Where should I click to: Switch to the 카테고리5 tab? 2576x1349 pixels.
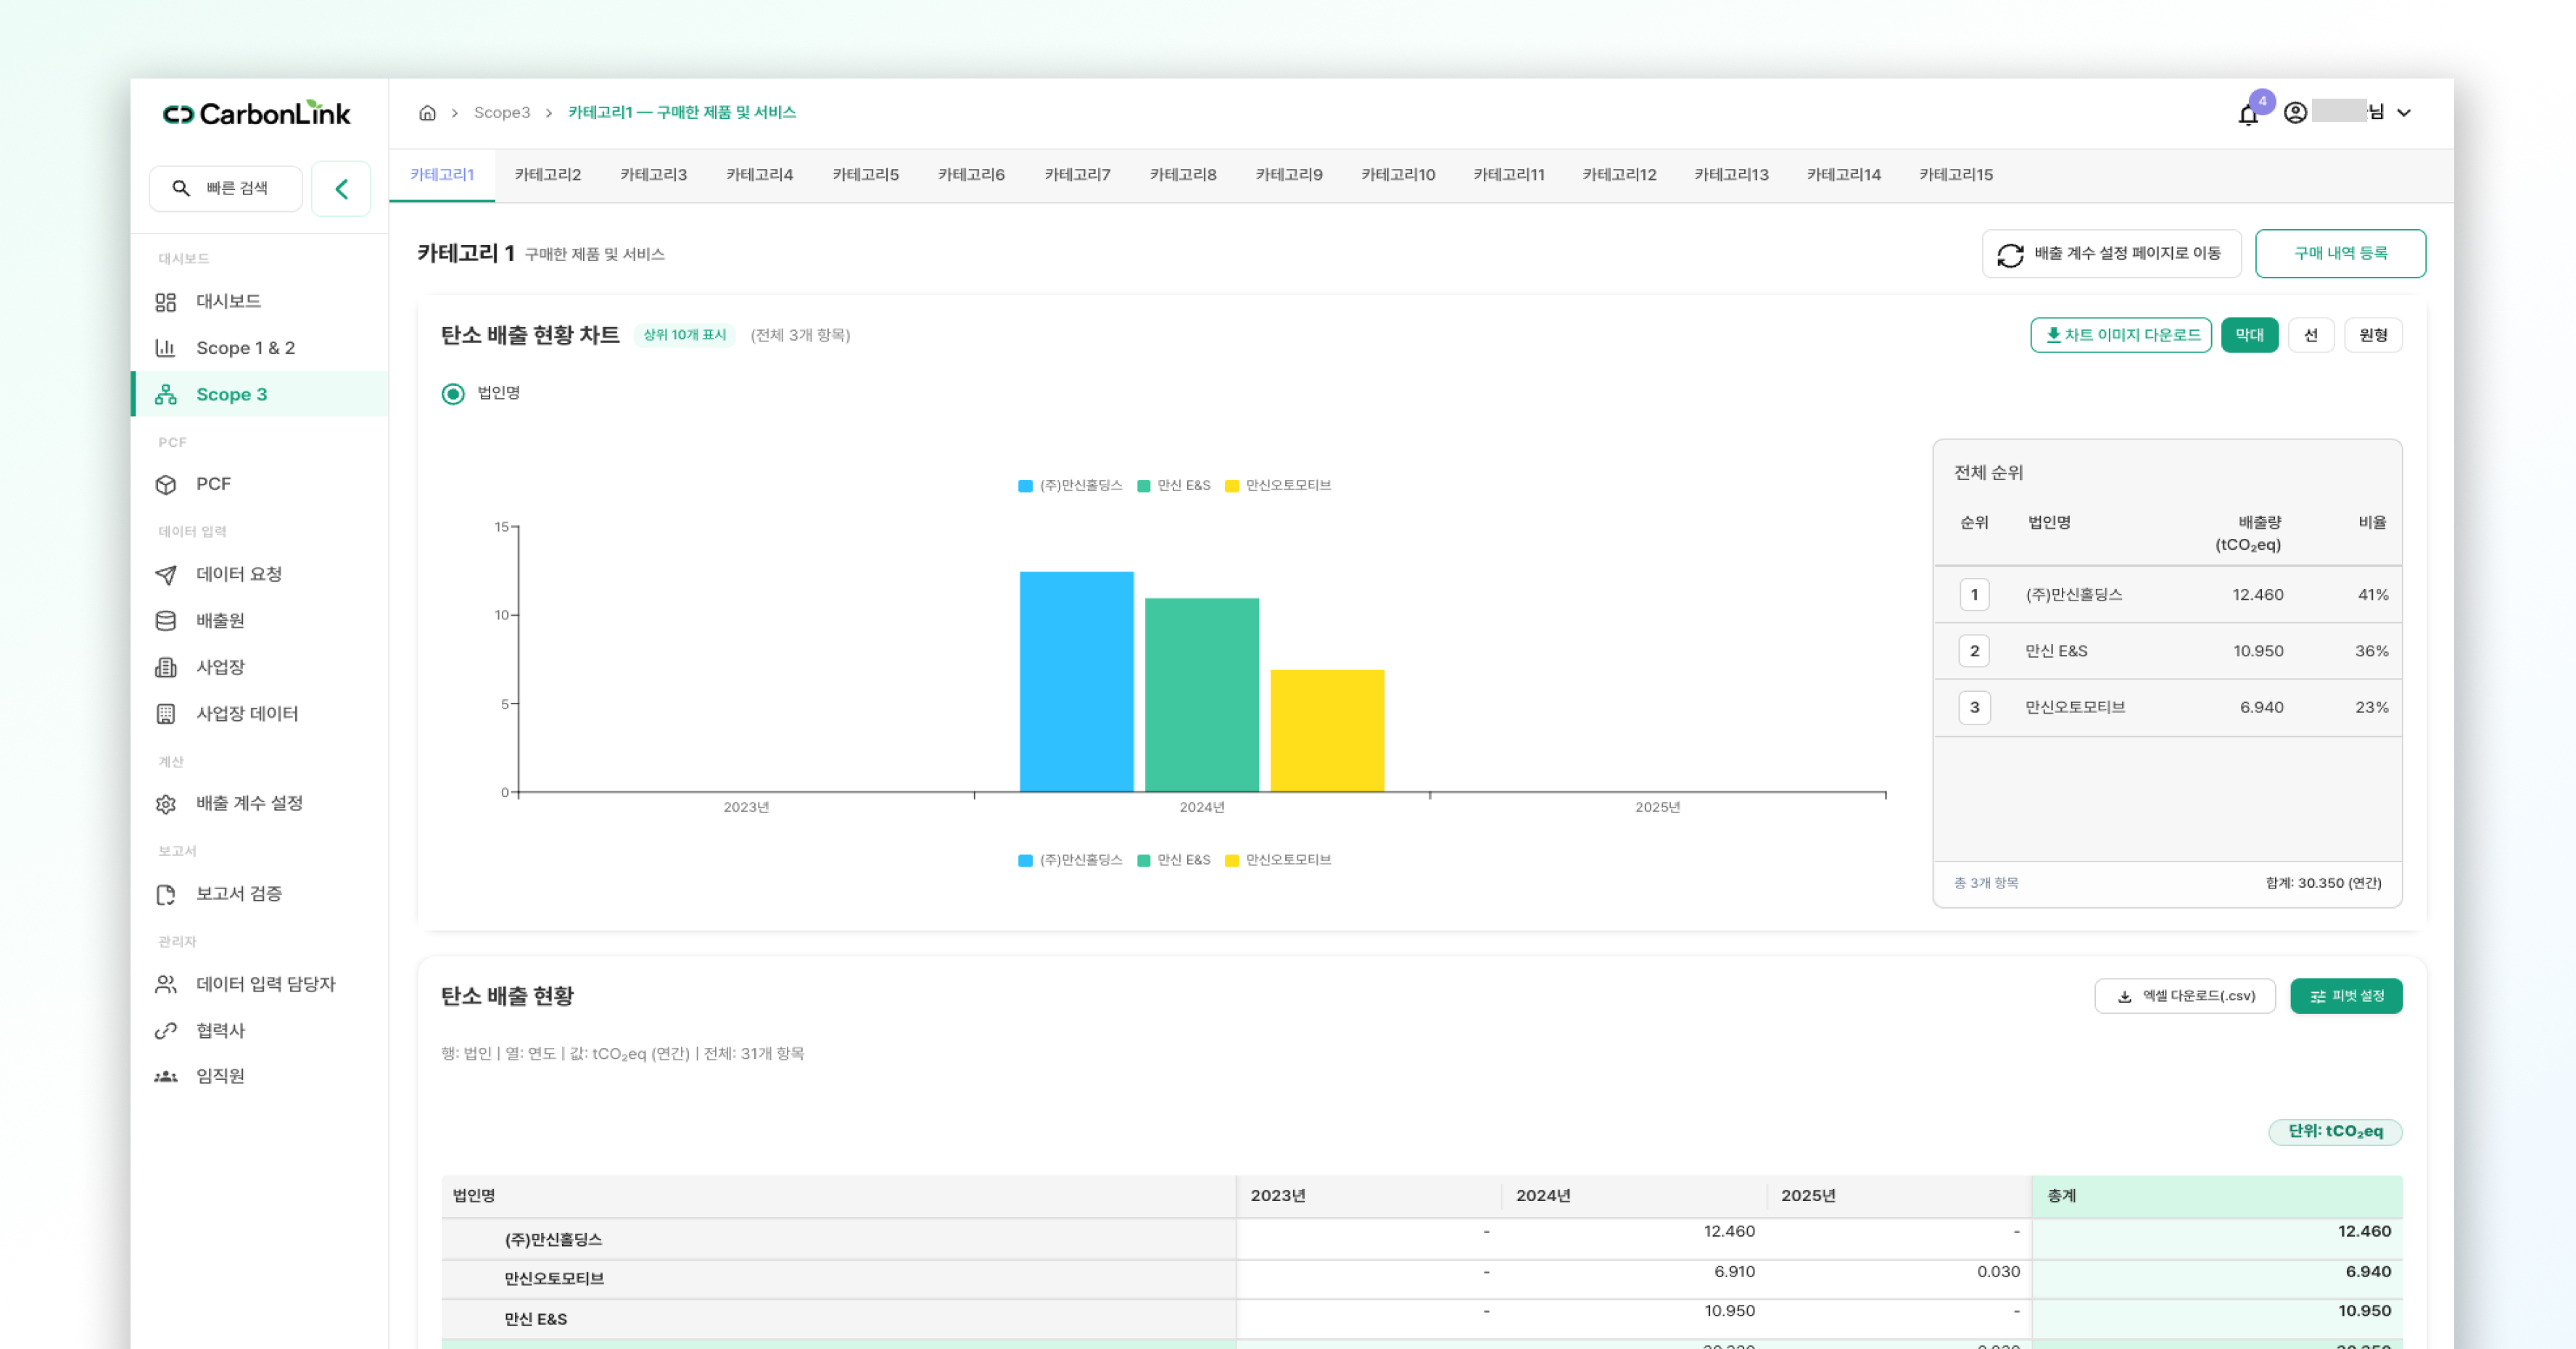pyautogui.click(x=865, y=175)
